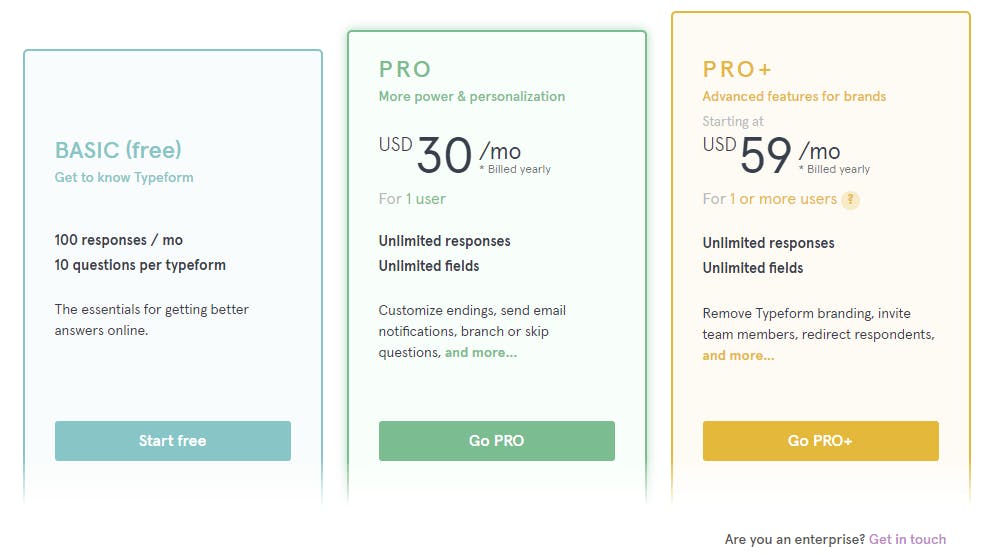Click the "For 1 user" label
Viewport: 997px width, 555px height.
click(412, 199)
